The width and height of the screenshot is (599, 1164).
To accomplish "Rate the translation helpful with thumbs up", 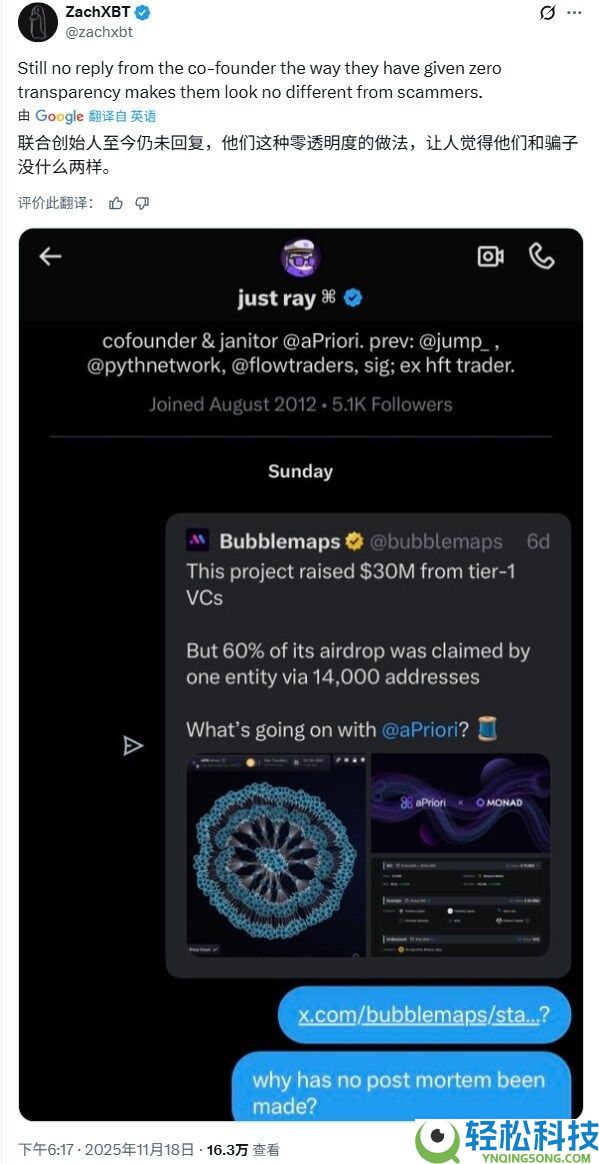I will point(114,201).
